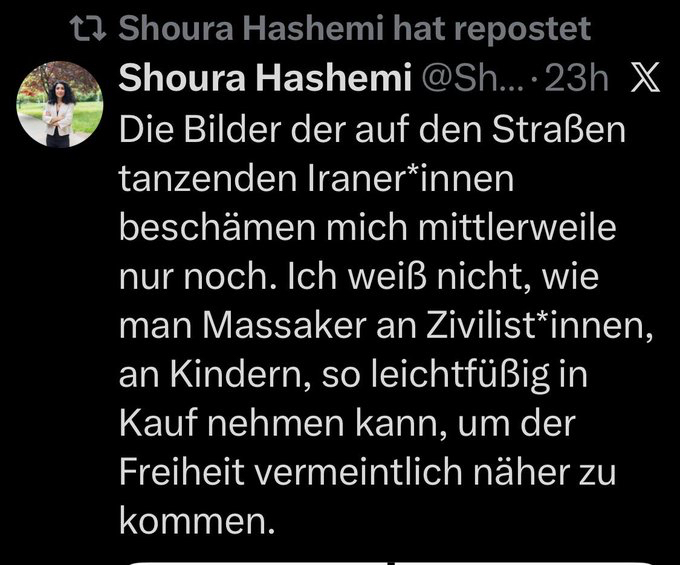Click the word "Zivilist*innen"
The height and width of the screenshot is (565, 680).
[545, 327]
